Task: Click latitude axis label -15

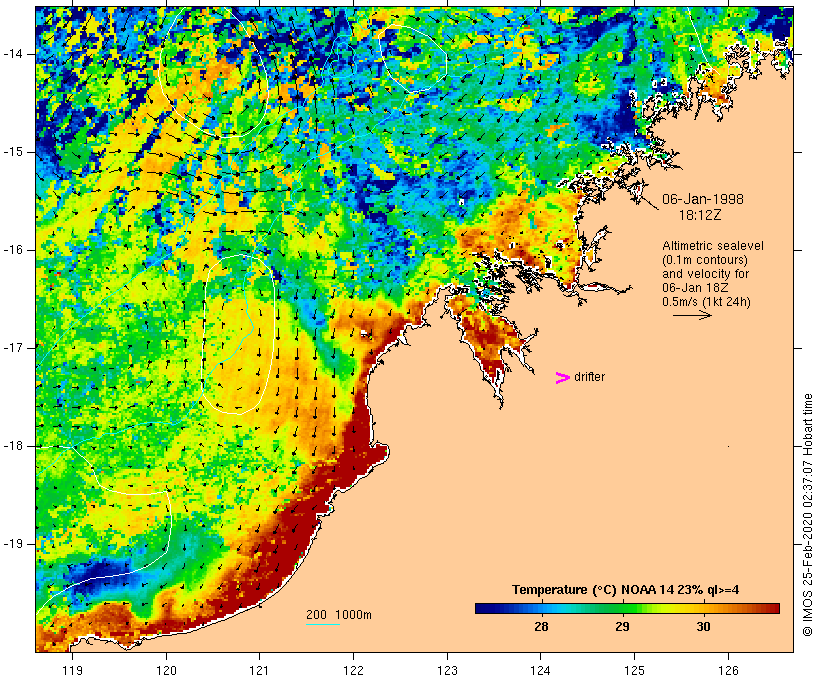Action: tap(13, 152)
